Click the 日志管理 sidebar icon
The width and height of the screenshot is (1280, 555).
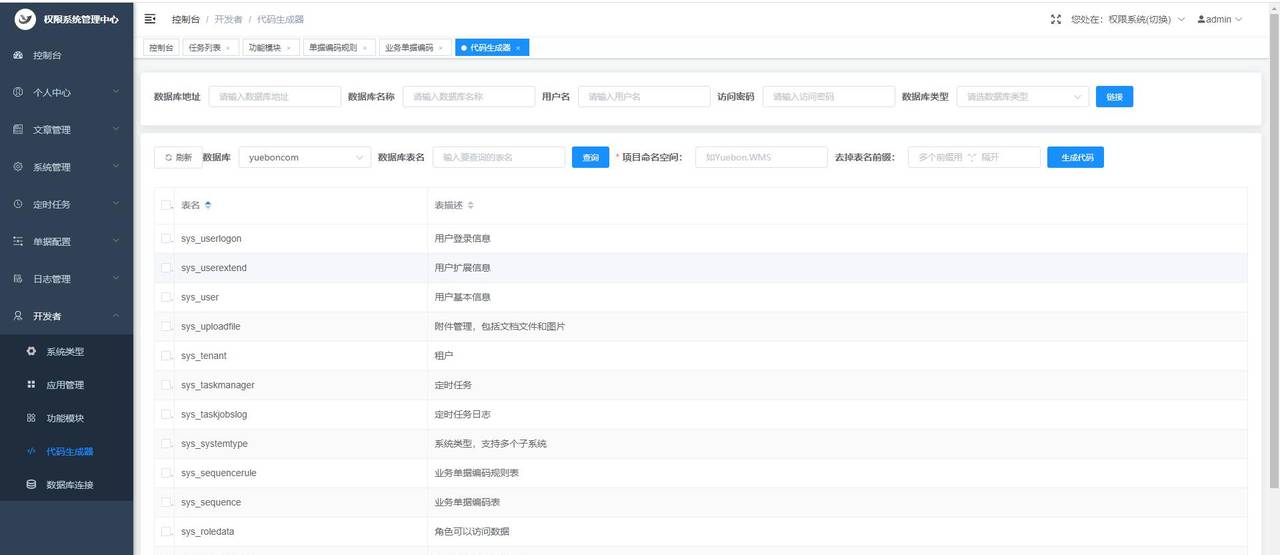click(18, 279)
